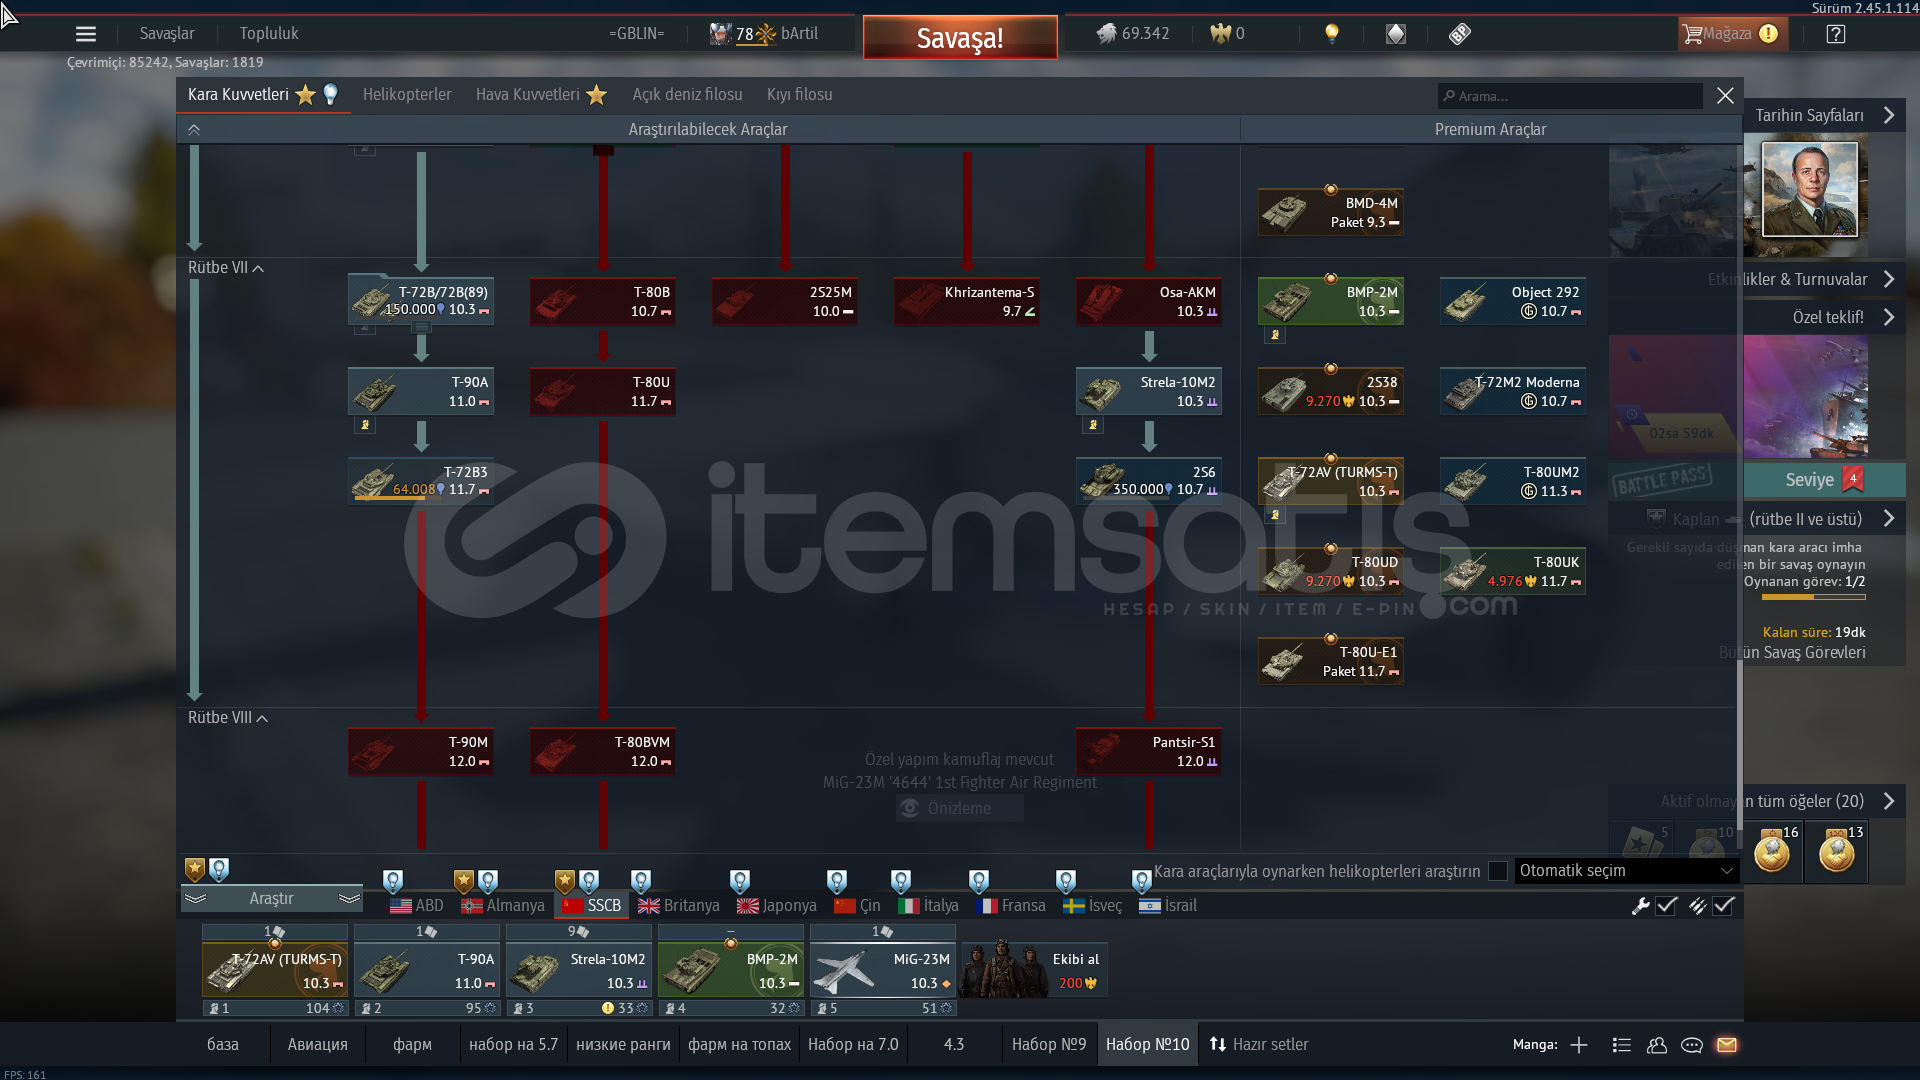Click the lightbulb hints icon in top bar
Screen dimensions: 1920x1080
1331,34
